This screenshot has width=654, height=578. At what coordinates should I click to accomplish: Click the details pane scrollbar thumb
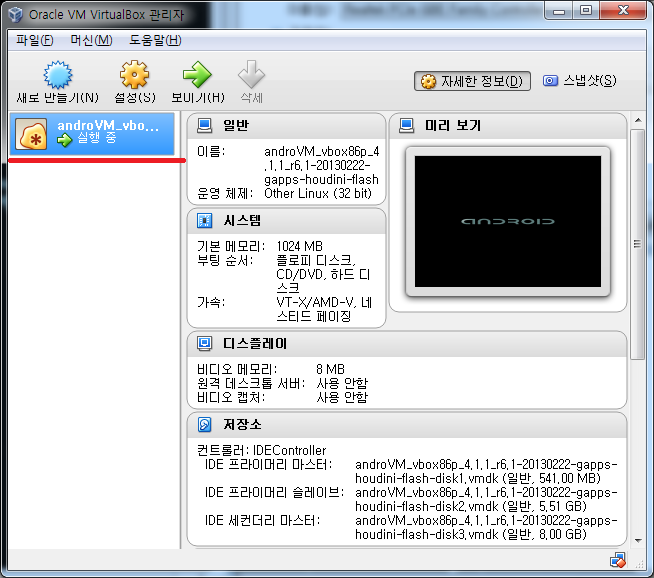tap(637, 244)
